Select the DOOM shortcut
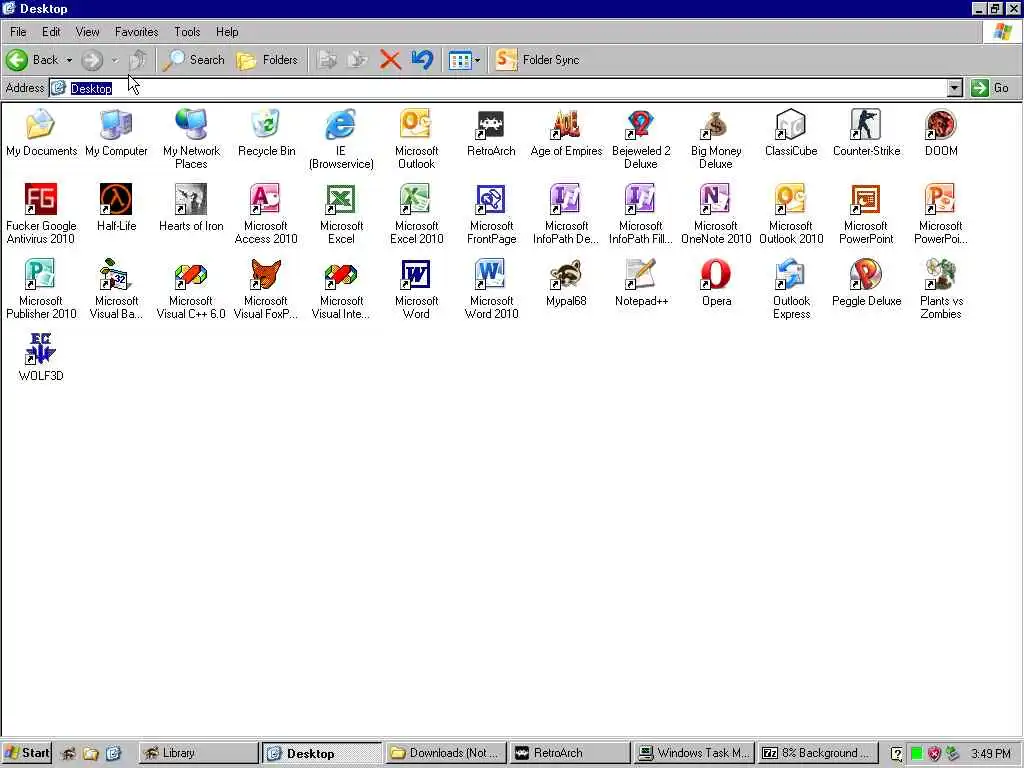This screenshot has width=1024, height=768. [941, 133]
